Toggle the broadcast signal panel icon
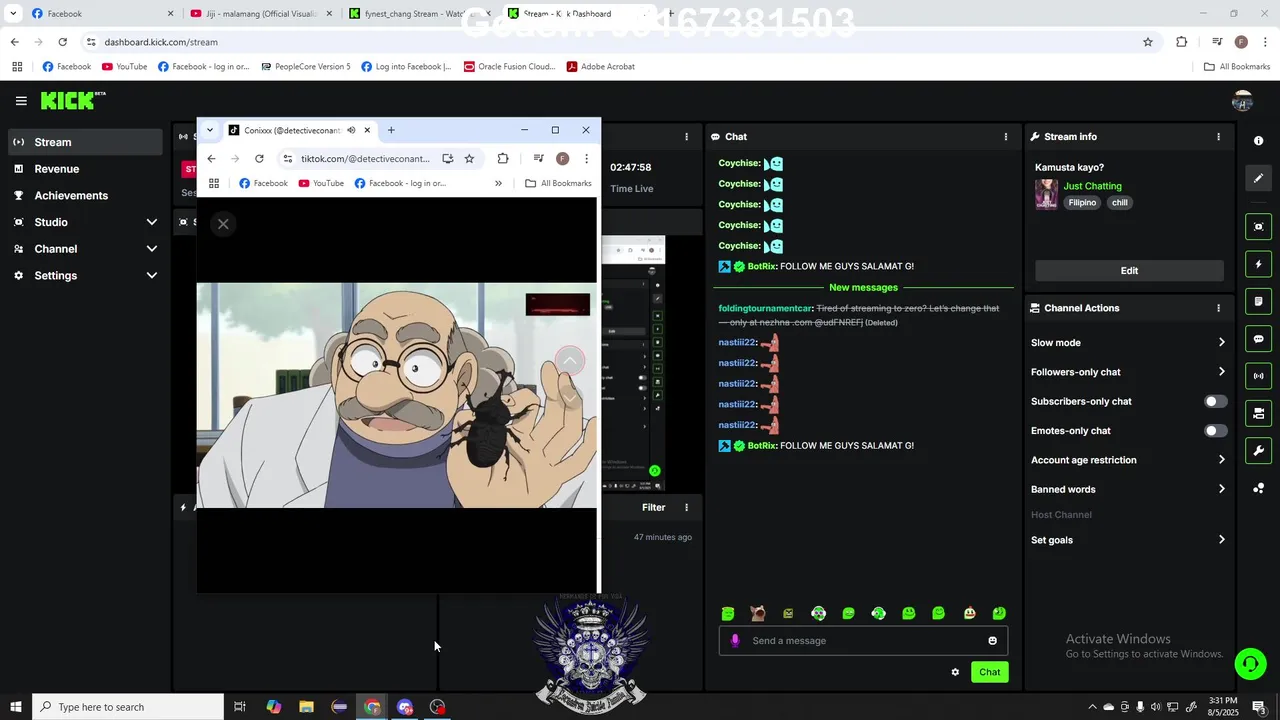 (x=1258, y=376)
